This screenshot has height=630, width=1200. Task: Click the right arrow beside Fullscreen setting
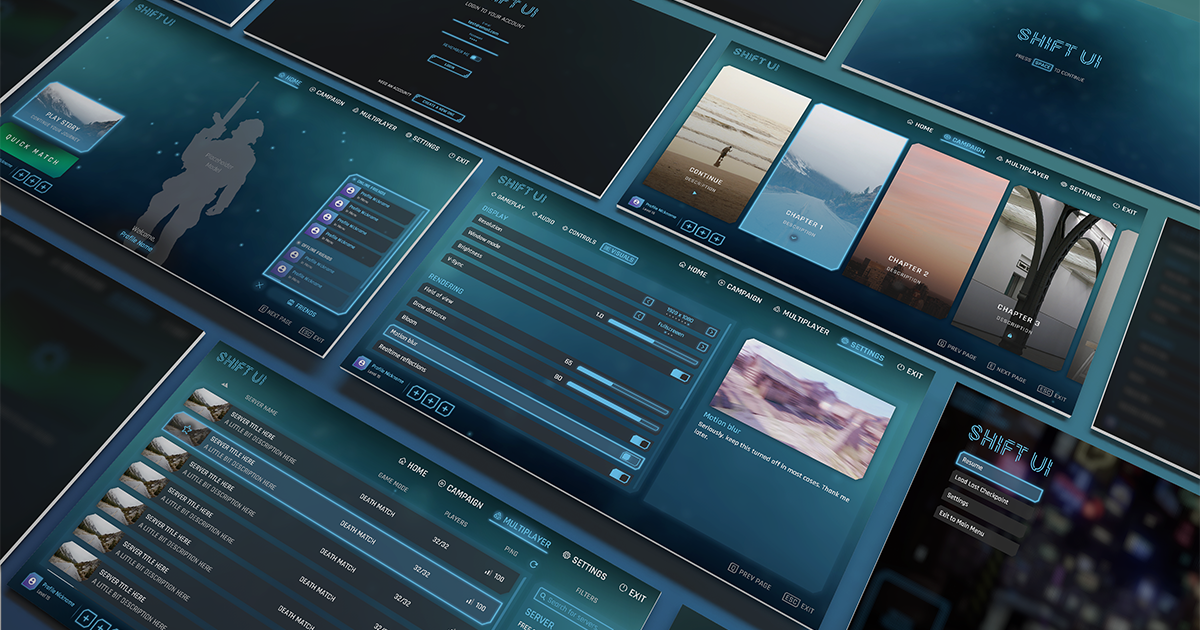[x=711, y=331]
